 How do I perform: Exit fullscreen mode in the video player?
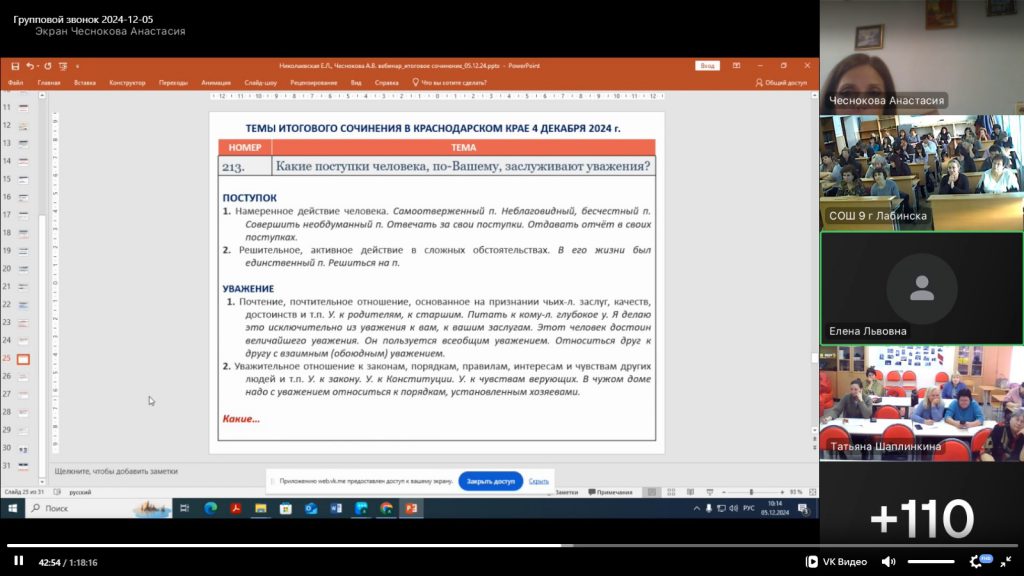(x=1006, y=562)
